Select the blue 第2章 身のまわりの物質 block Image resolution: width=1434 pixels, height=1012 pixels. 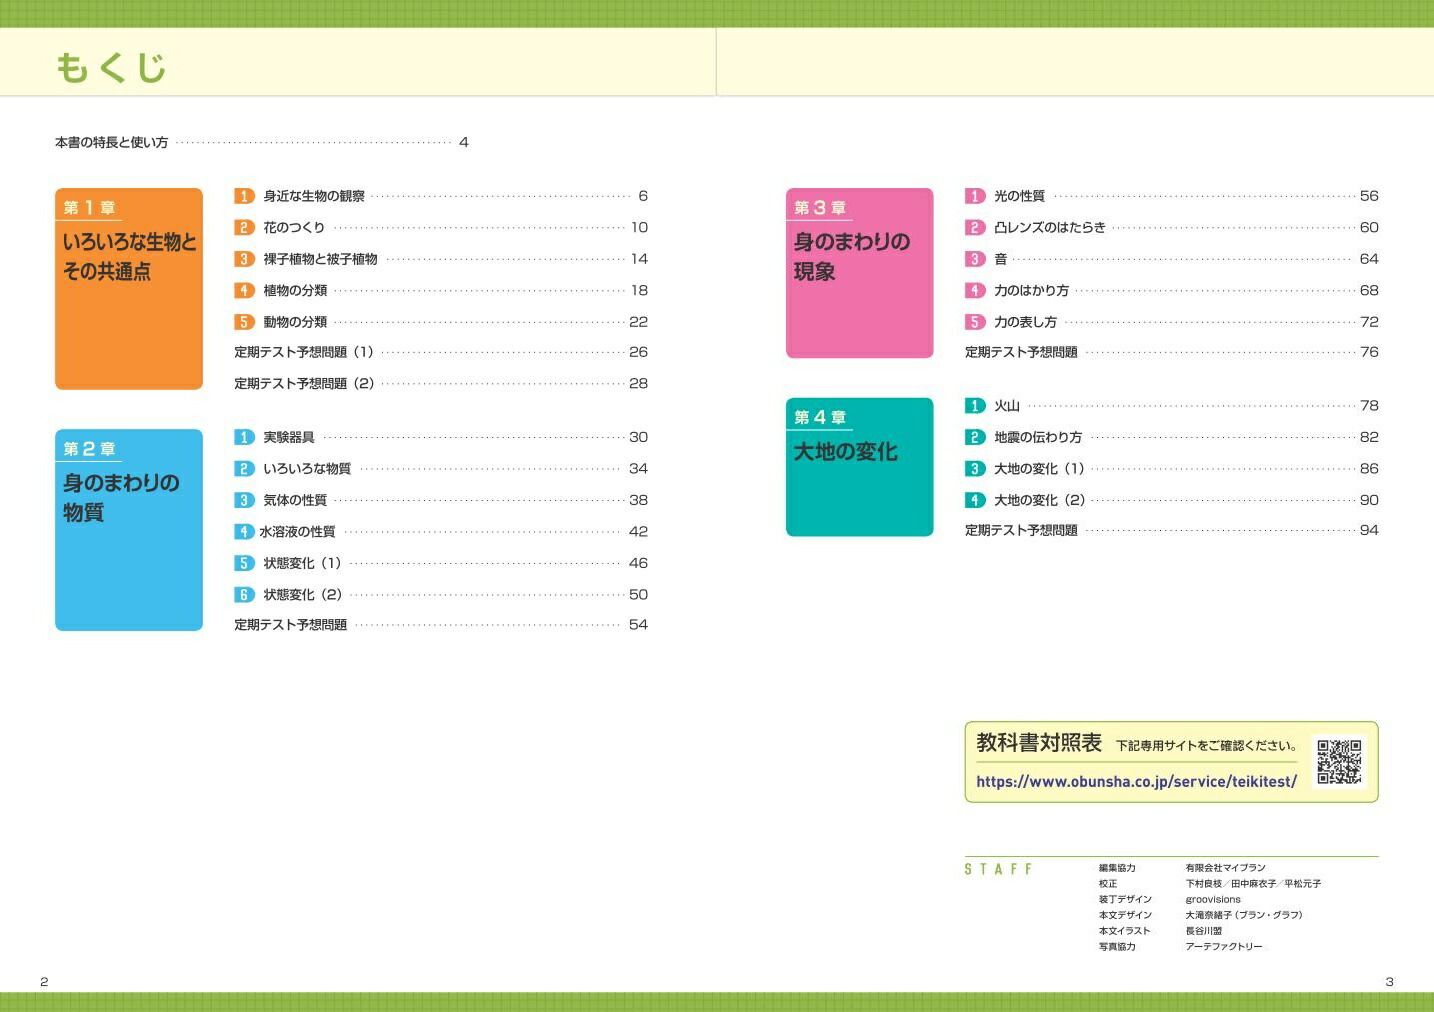pos(129,530)
